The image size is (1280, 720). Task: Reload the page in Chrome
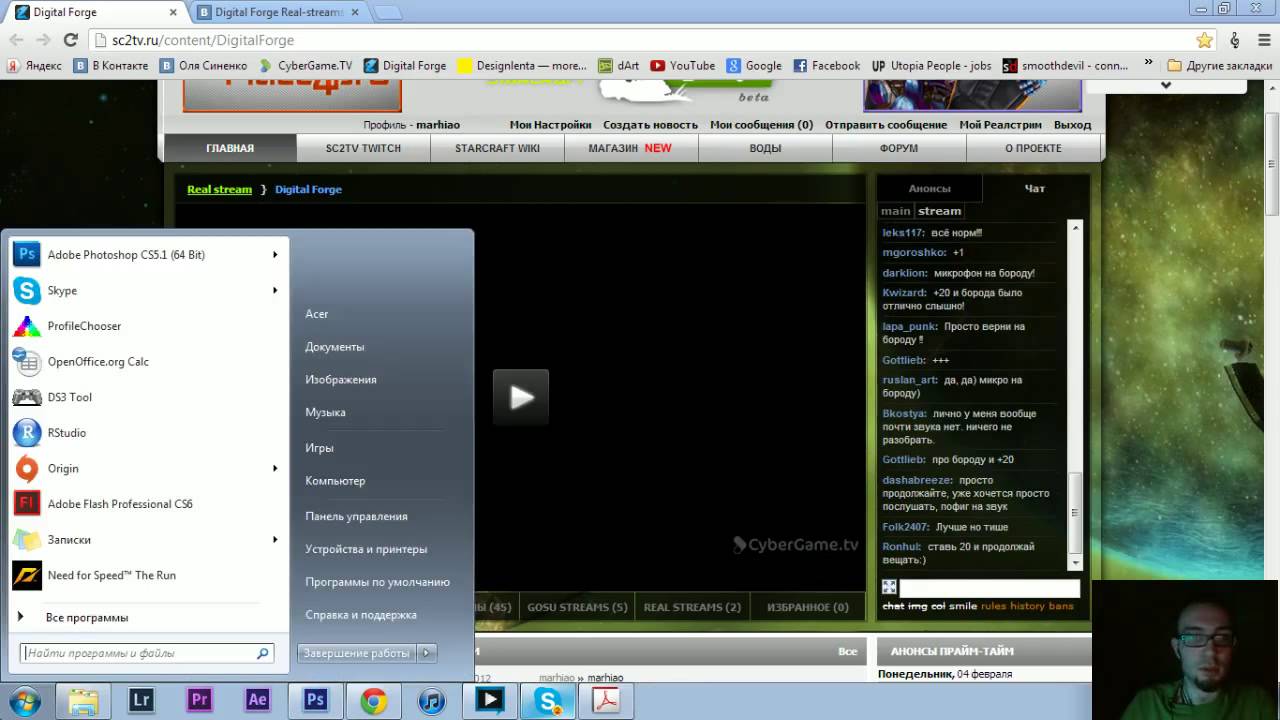click(70, 40)
